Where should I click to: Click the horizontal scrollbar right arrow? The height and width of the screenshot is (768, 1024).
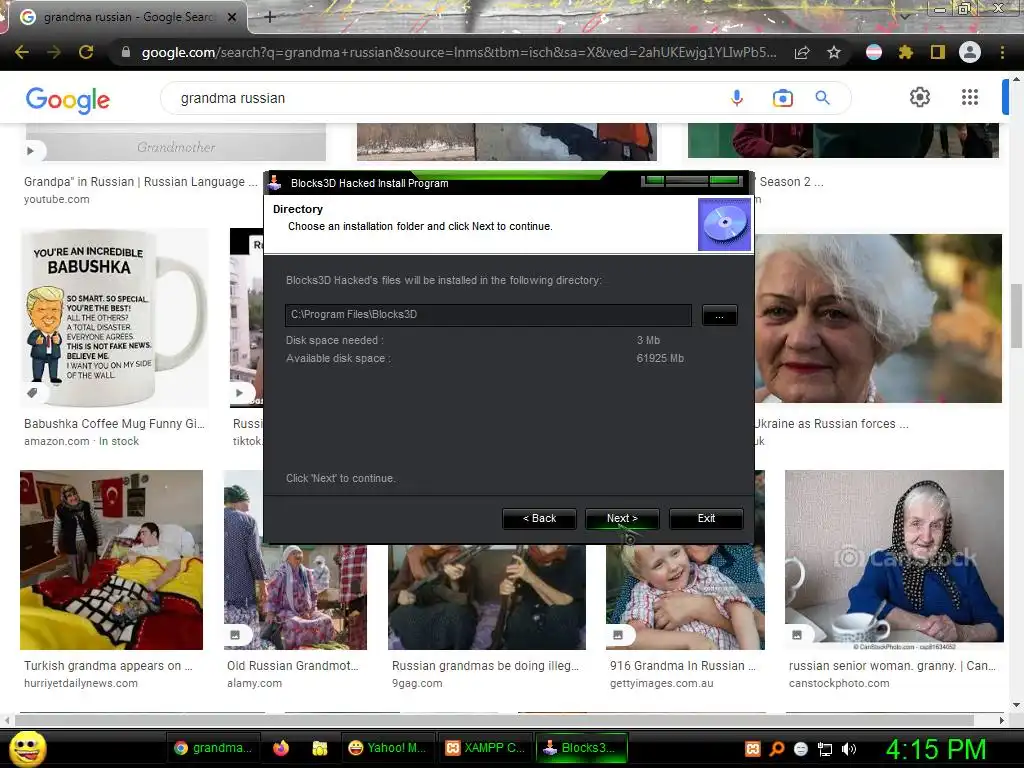1002,720
